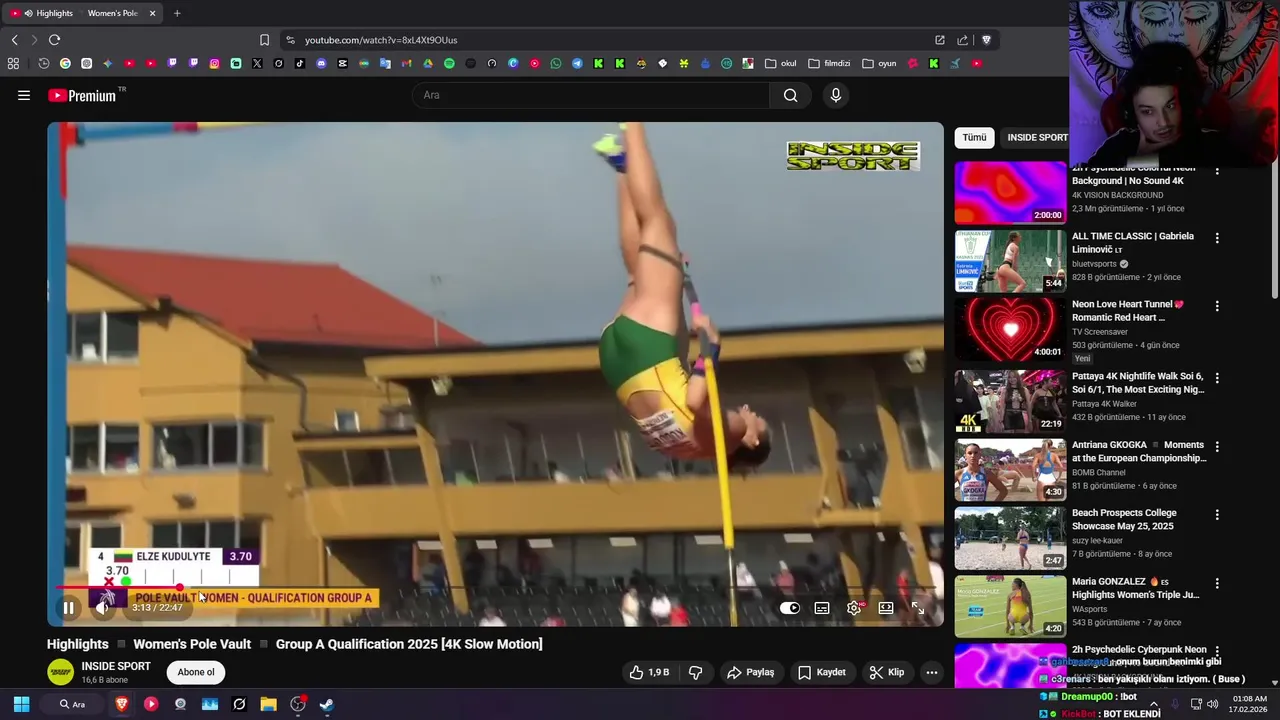Open File Explorer from taskbar
The width and height of the screenshot is (1280, 720).
[x=268, y=704]
